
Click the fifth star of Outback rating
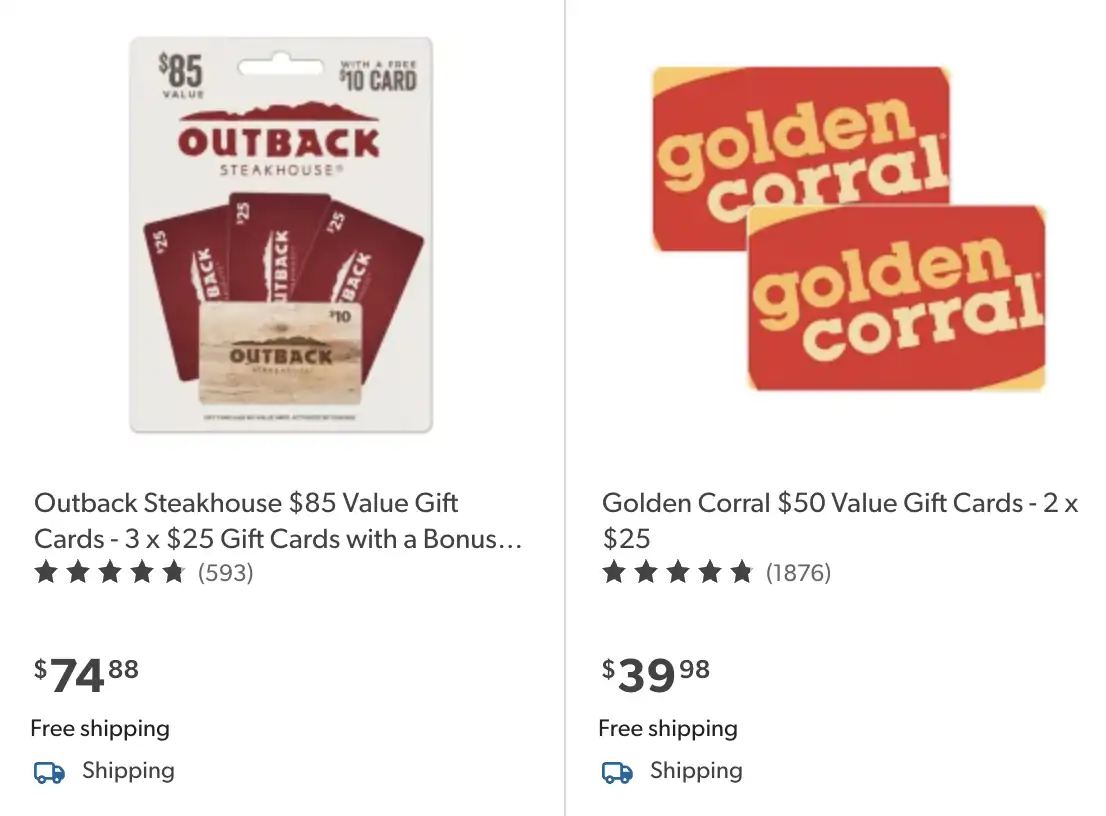click(173, 571)
